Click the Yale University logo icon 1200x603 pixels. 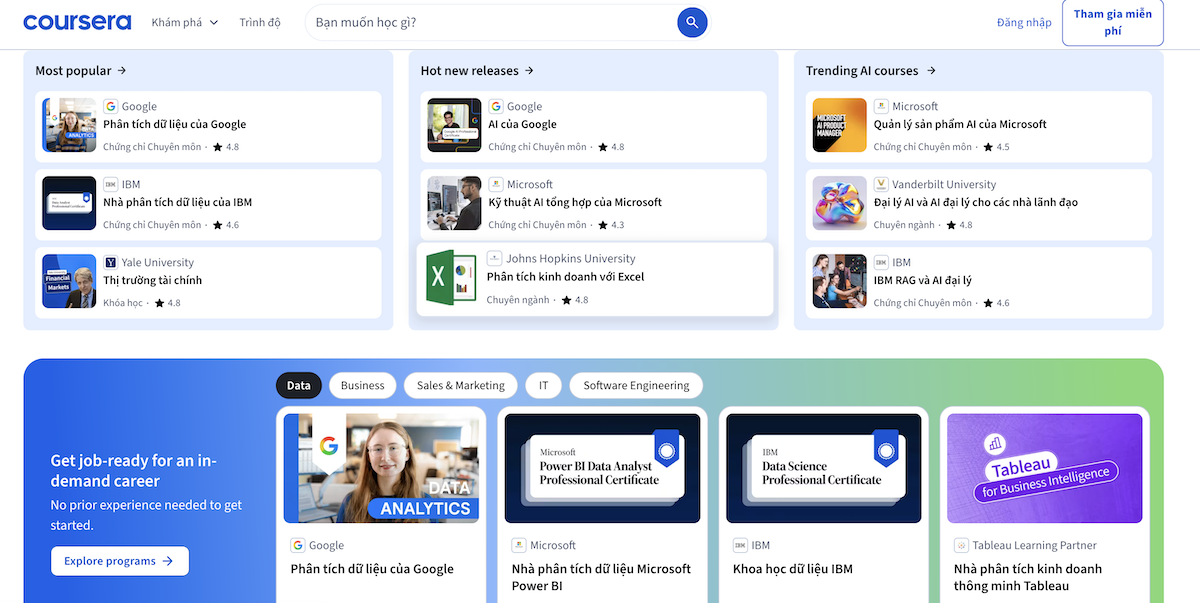click(x=111, y=262)
